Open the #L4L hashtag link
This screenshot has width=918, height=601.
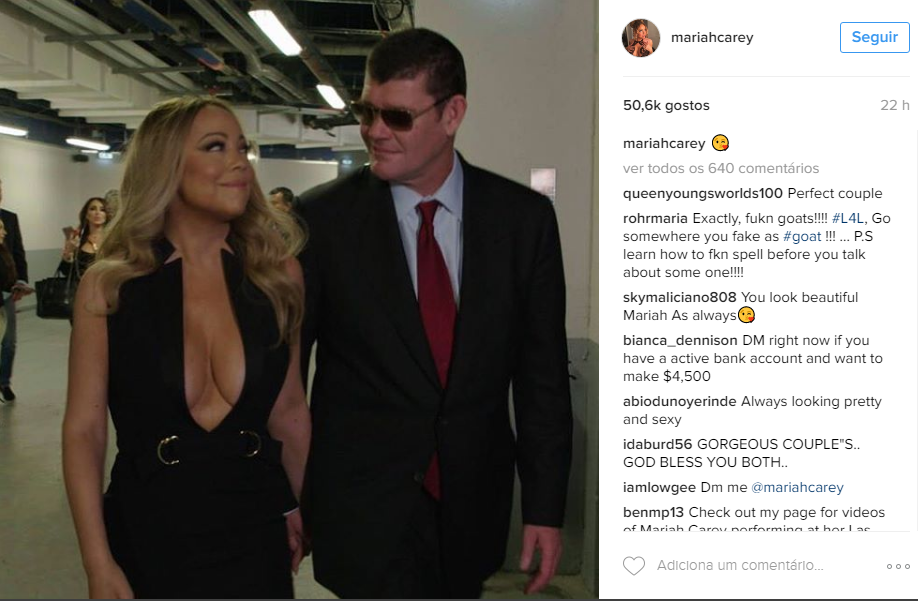(x=848, y=219)
